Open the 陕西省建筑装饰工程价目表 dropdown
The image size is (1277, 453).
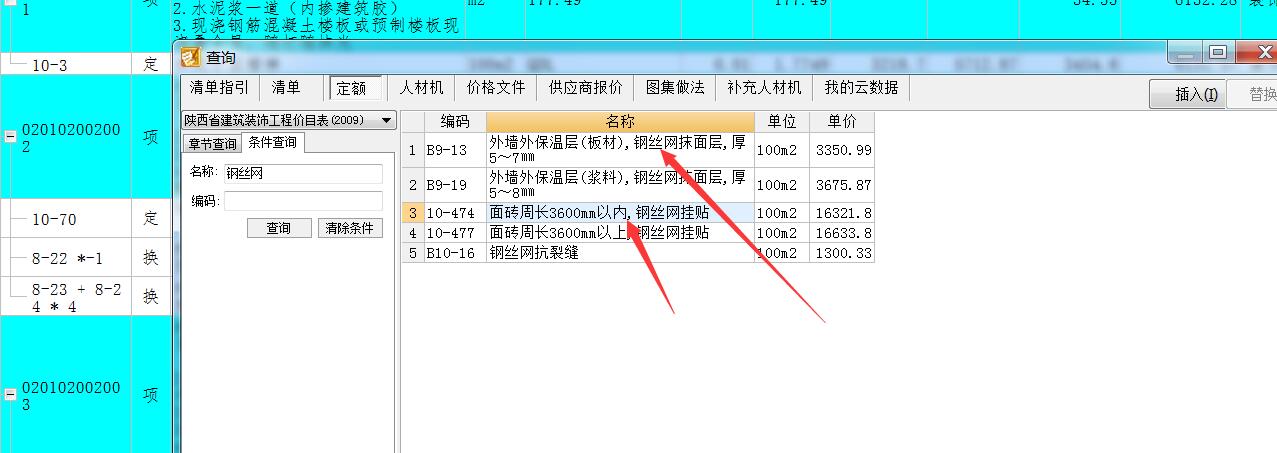point(288,121)
